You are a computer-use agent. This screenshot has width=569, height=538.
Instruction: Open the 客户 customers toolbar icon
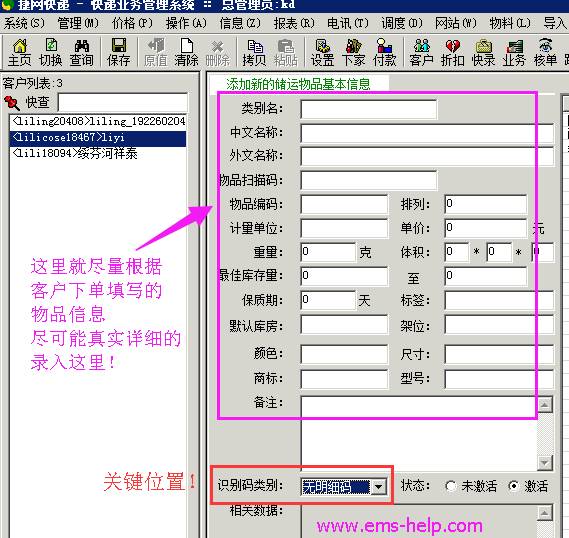point(421,53)
